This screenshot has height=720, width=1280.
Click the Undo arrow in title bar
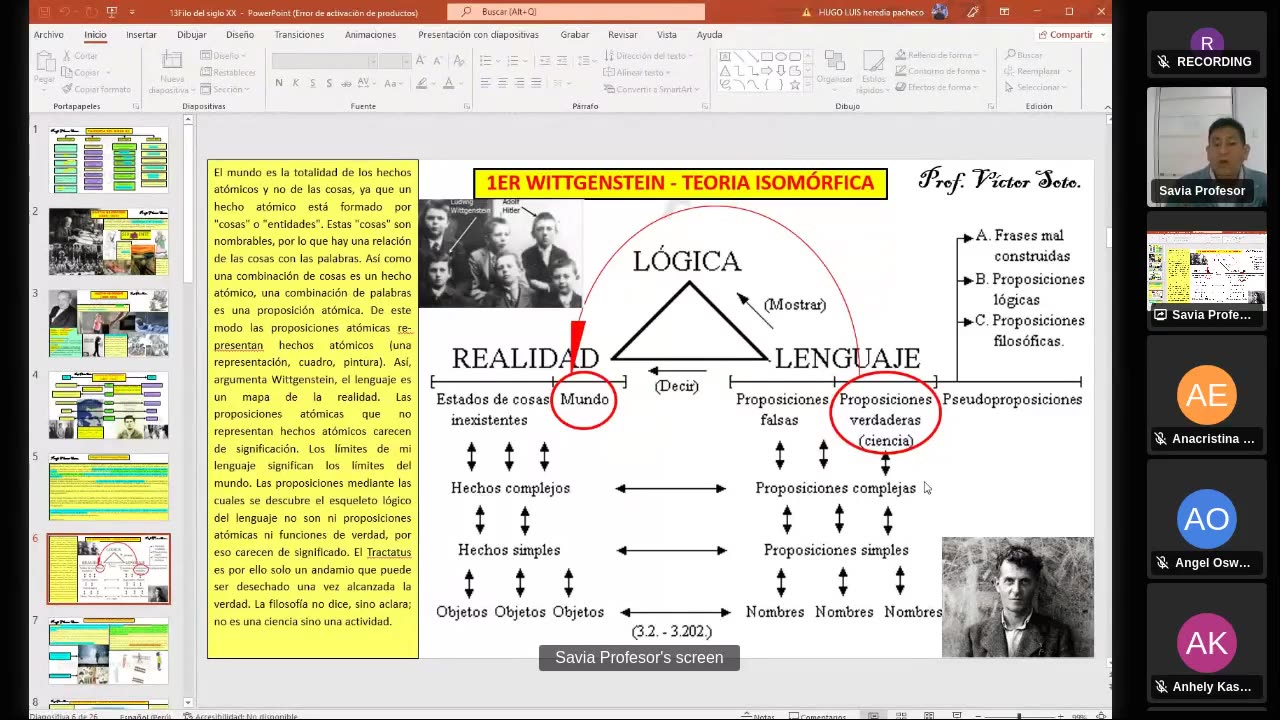coord(64,12)
